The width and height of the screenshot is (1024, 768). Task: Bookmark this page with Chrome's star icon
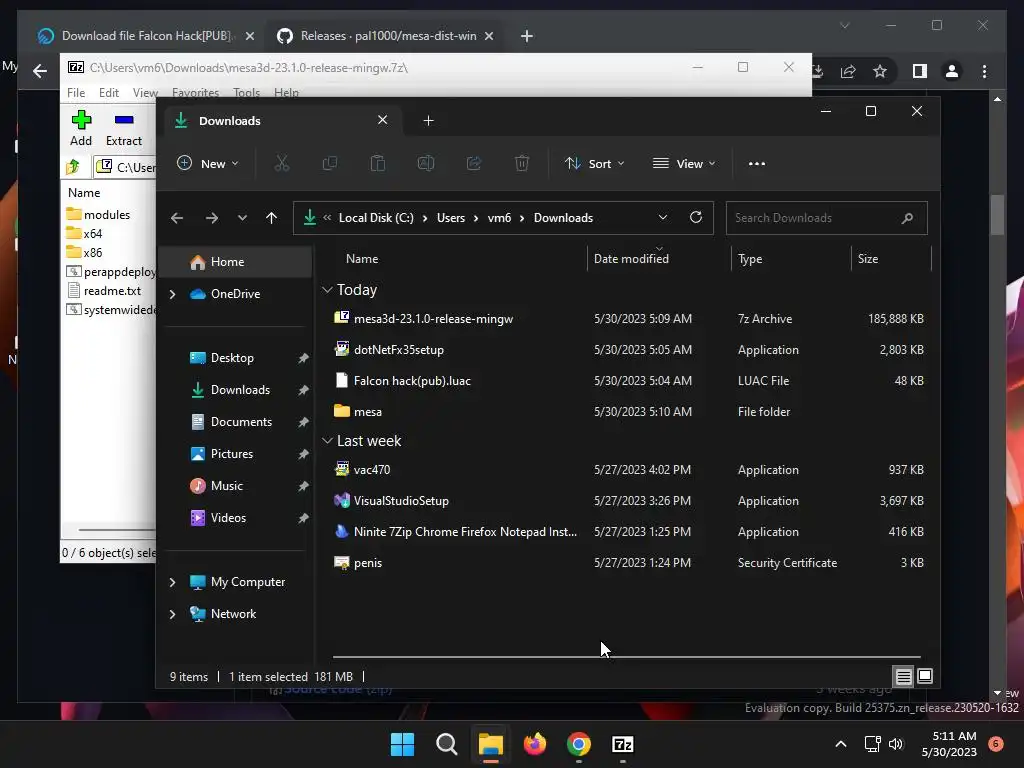tap(880, 71)
